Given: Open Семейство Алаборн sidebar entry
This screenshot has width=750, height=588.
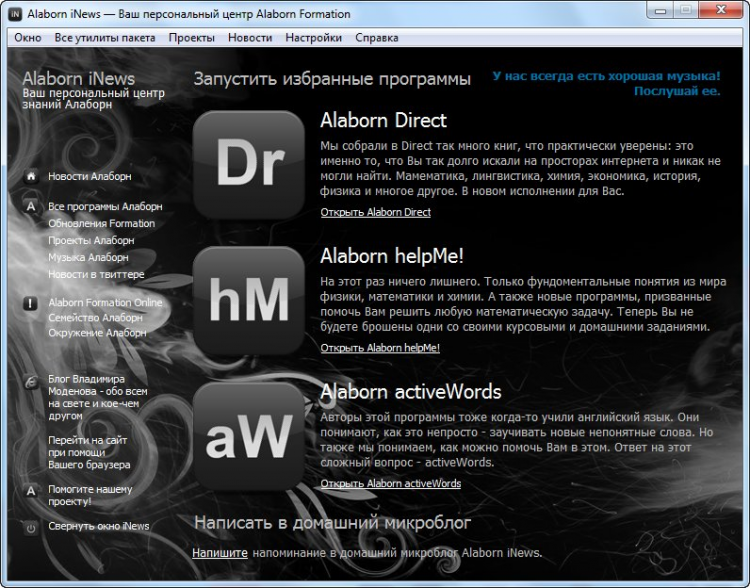Looking at the screenshot, I should 95,318.
